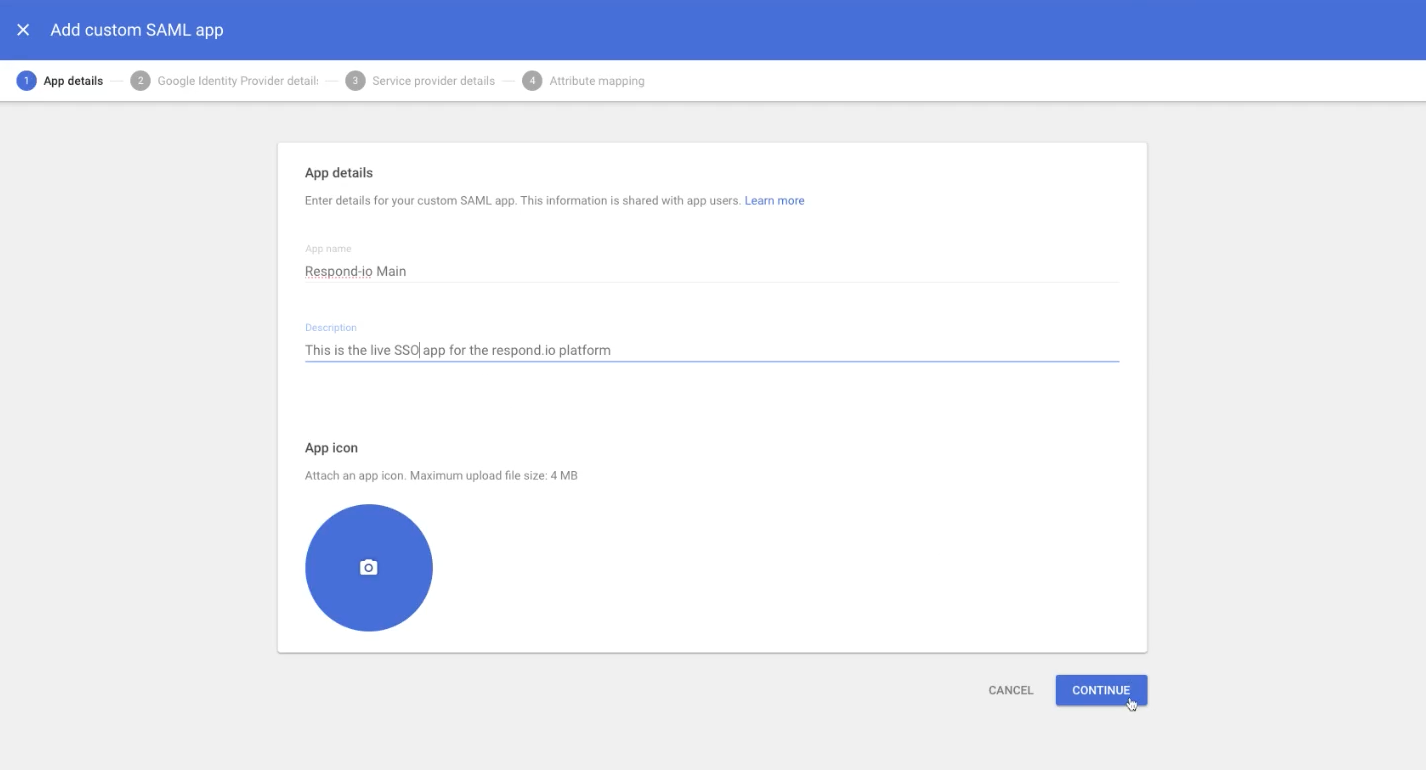
Task: Open the Attribute mapping step
Action: pyautogui.click(x=596, y=81)
